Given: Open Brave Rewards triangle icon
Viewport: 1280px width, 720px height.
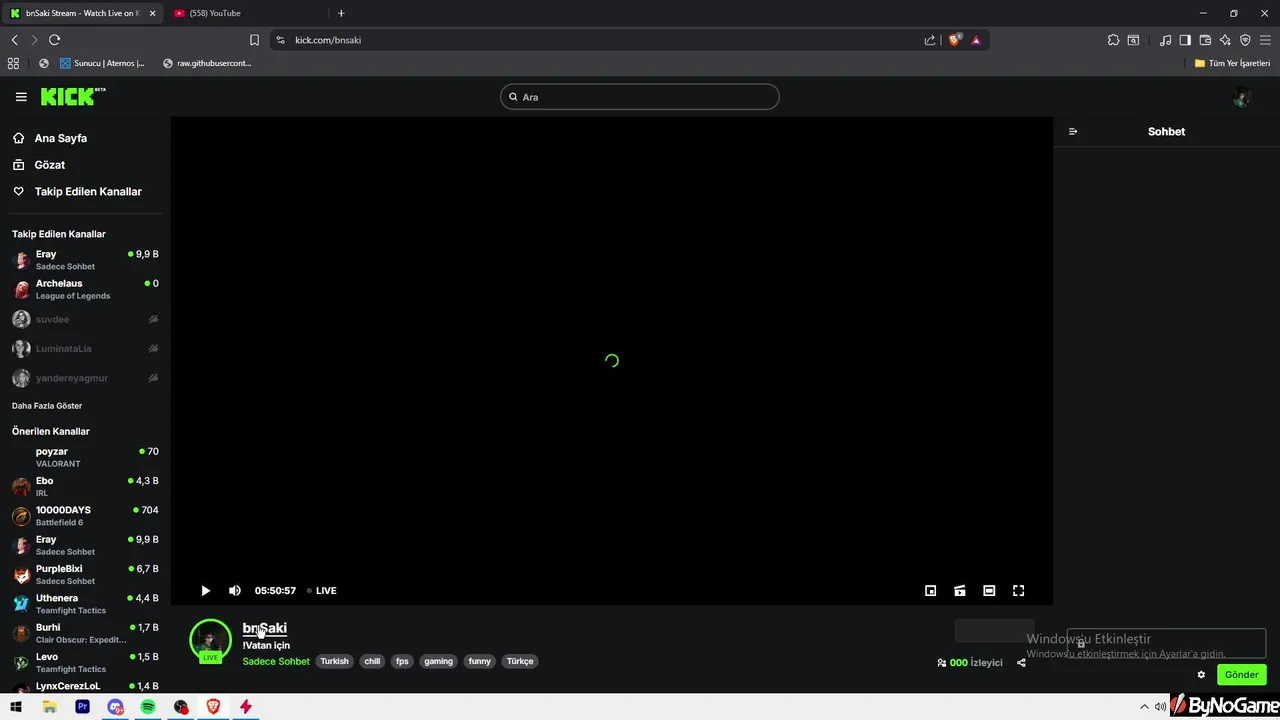Looking at the screenshot, I should [x=976, y=40].
